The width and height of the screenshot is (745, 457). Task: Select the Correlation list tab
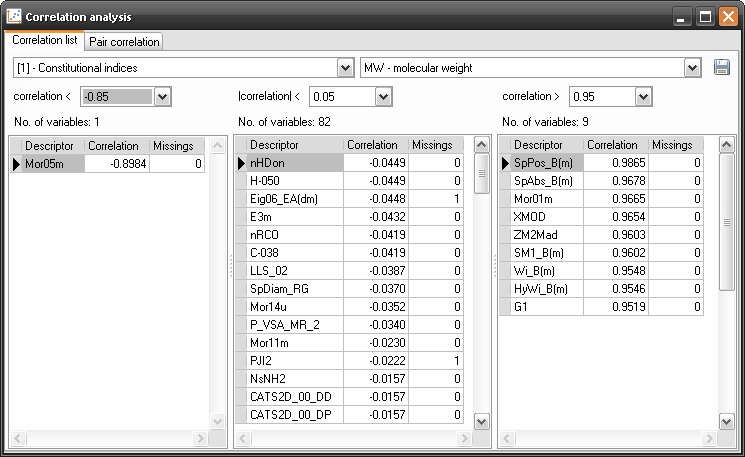pyautogui.click(x=45, y=40)
